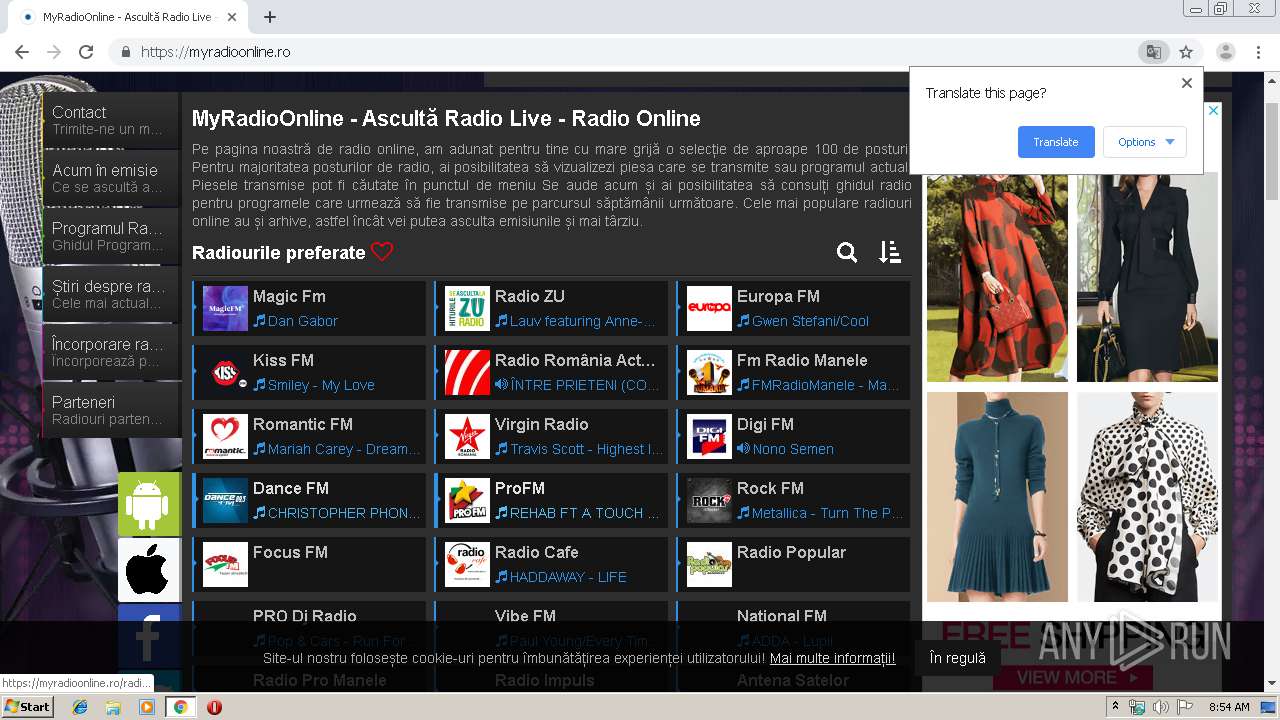Click the red heart favorites icon

point(382,252)
